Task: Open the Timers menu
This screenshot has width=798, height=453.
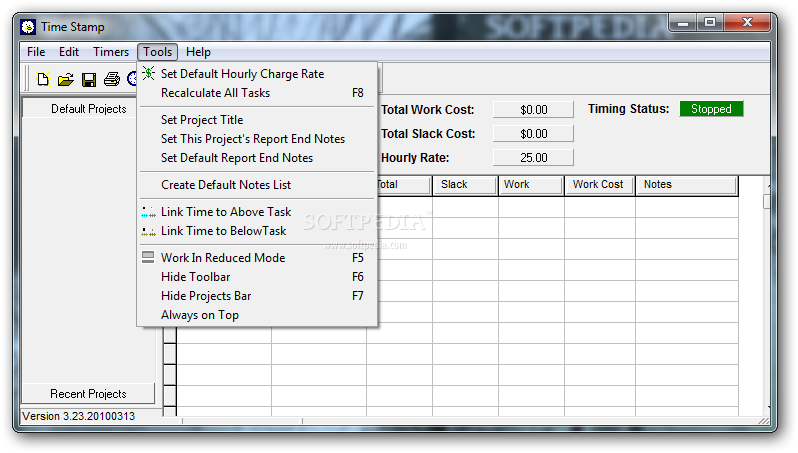Action: pyautogui.click(x=111, y=52)
